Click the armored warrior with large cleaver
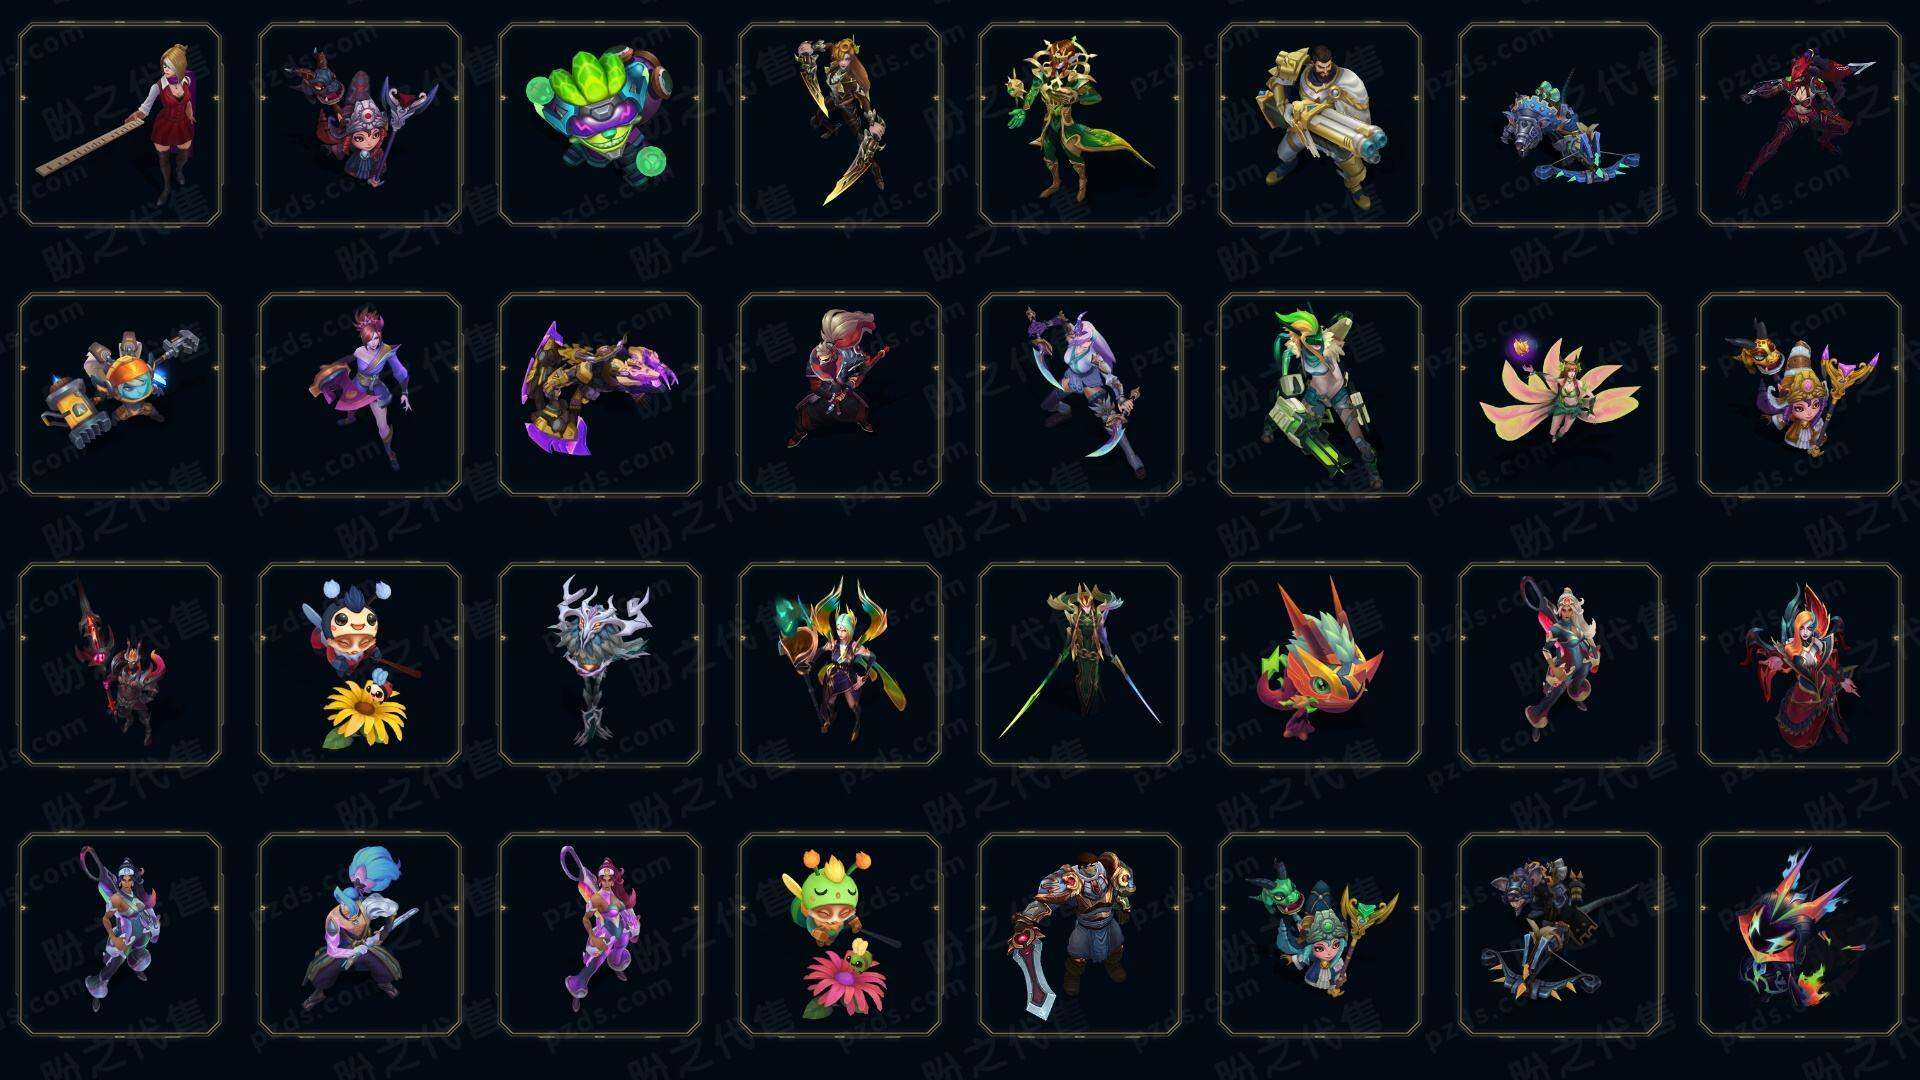The width and height of the screenshot is (1920, 1080). click(x=1080, y=934)
